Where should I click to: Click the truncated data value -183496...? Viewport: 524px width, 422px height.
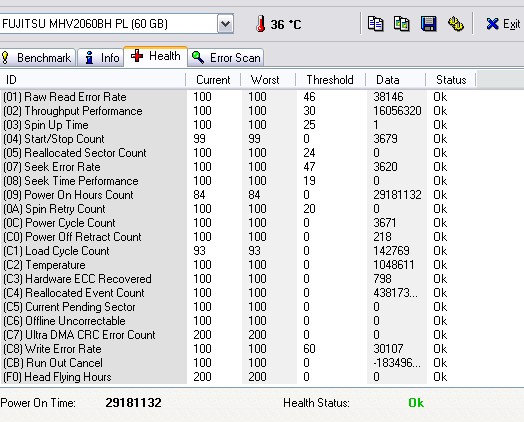397,364
